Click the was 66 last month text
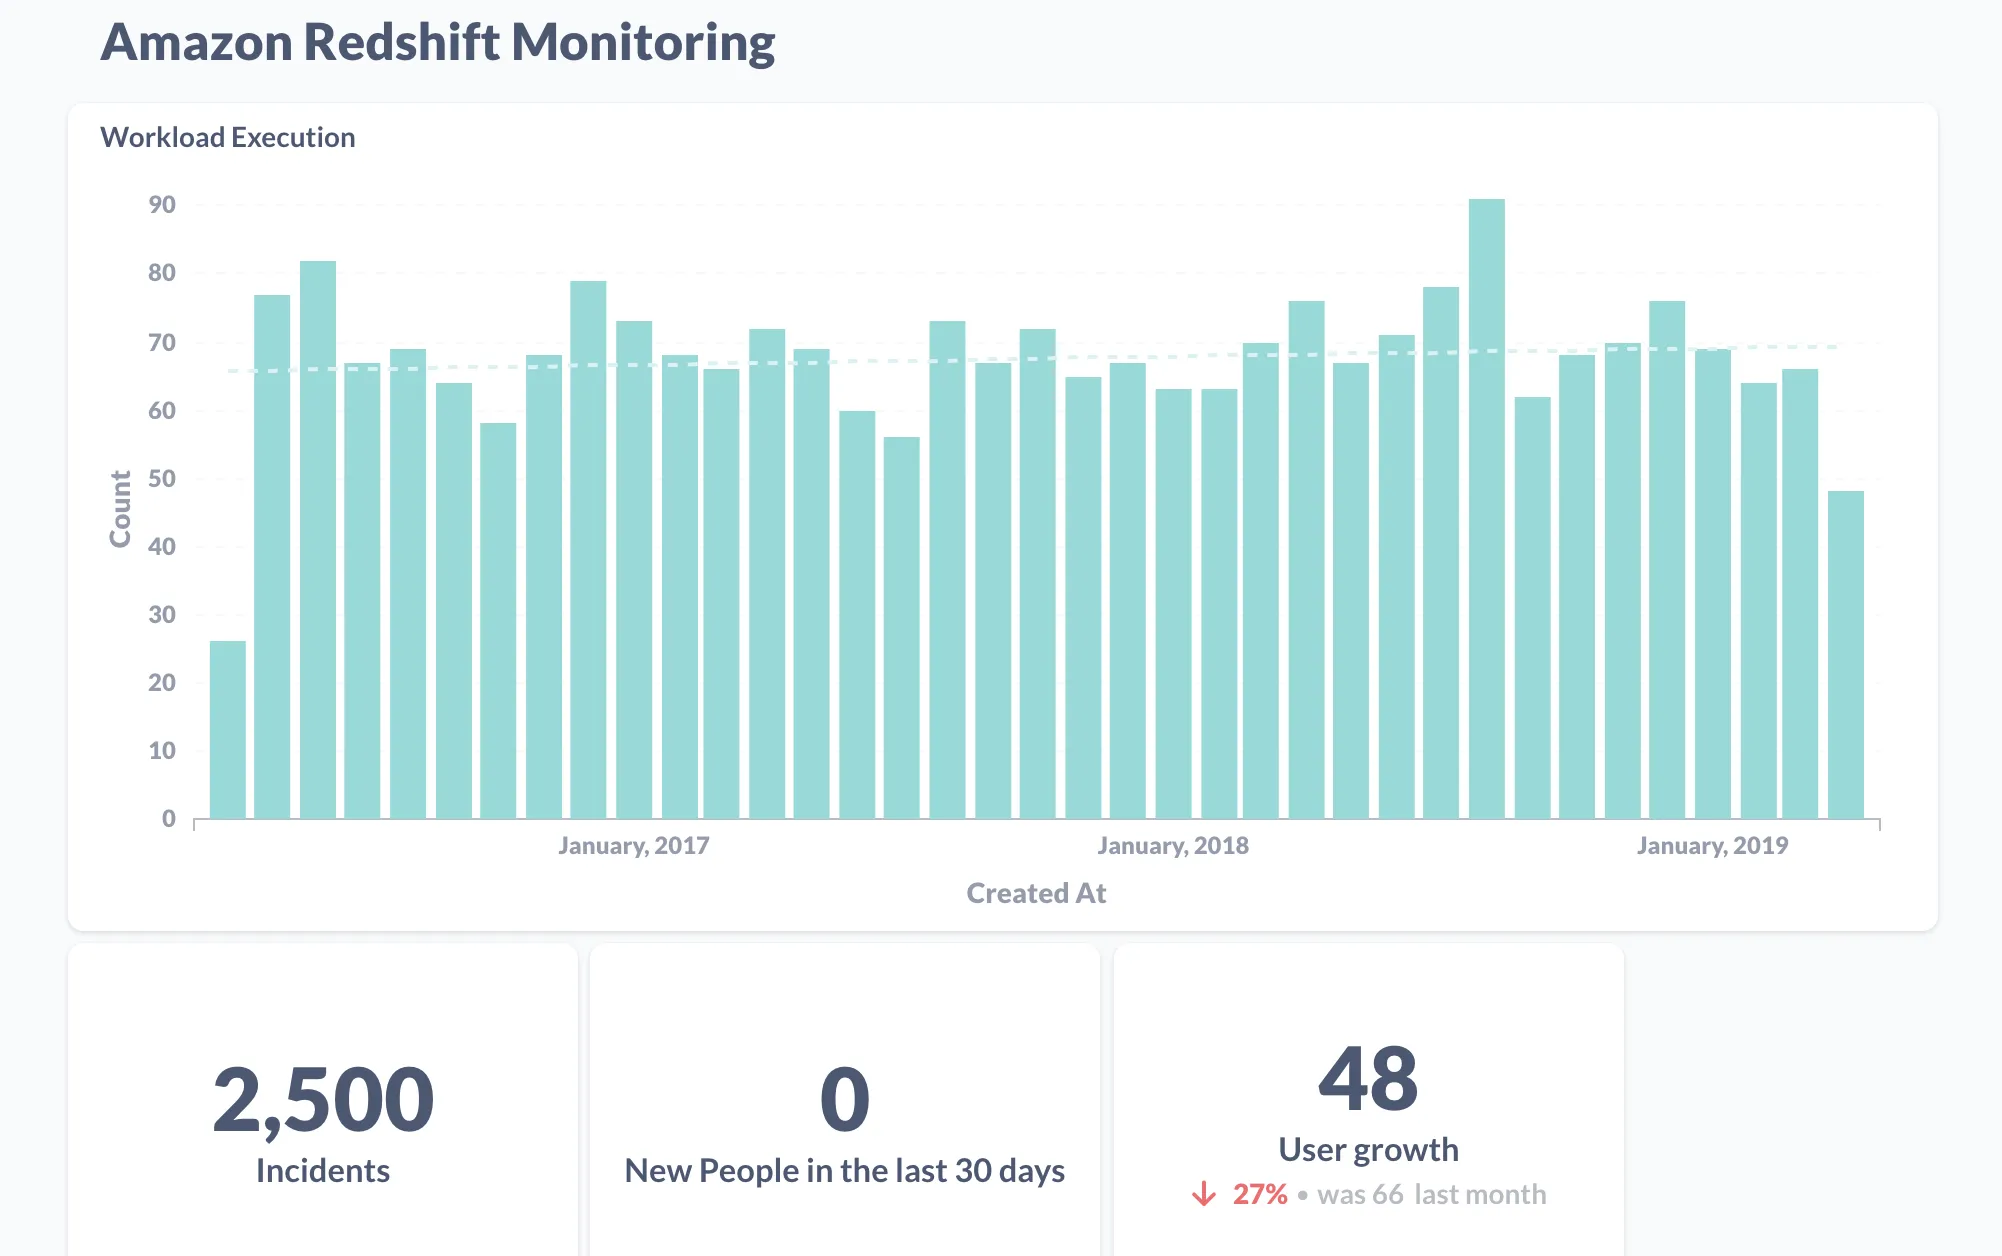Image resolution: width=2002 pixels, height=1256 pixels. coord(1432,1194)
